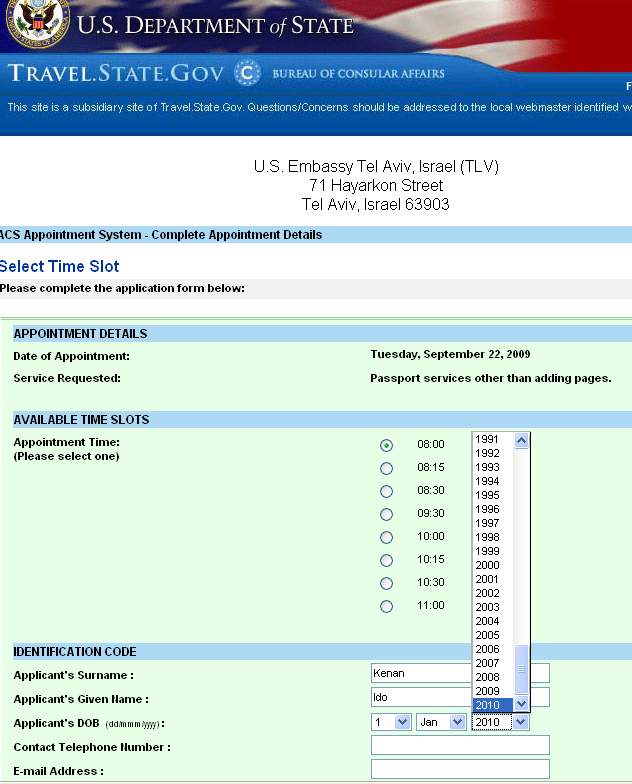632x784 pixels.
Task: Click the Consular Affairs circular emblem
Action: (x=246, y=73)
